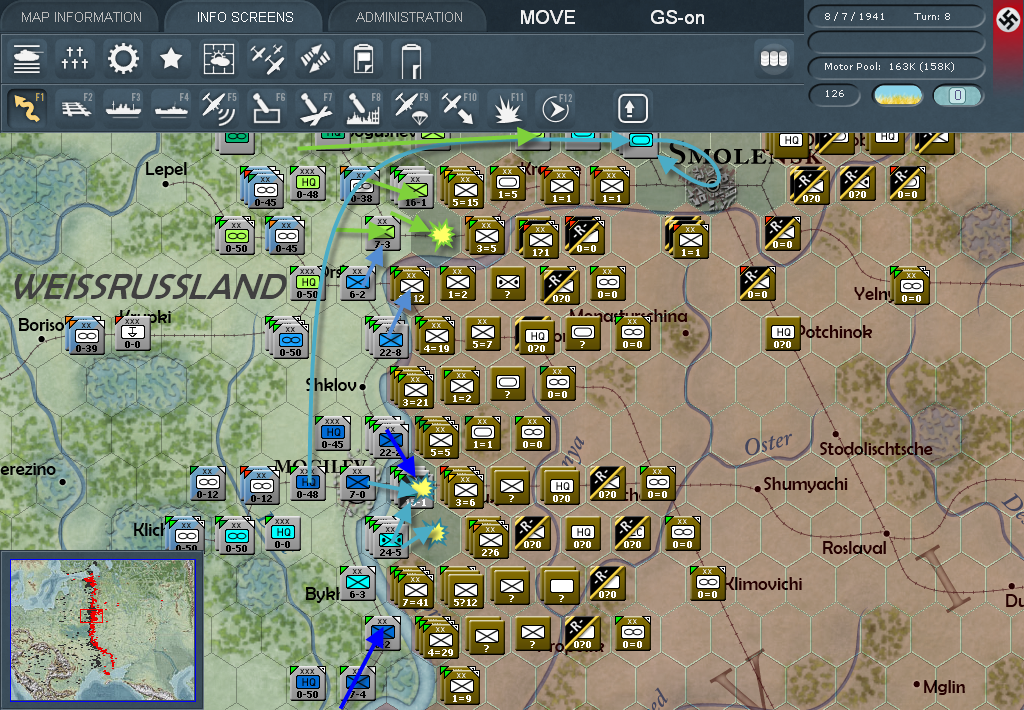Screen dimensions: 1024x710
Task: Show battle sites (F11)
Action: click(507, 108)
